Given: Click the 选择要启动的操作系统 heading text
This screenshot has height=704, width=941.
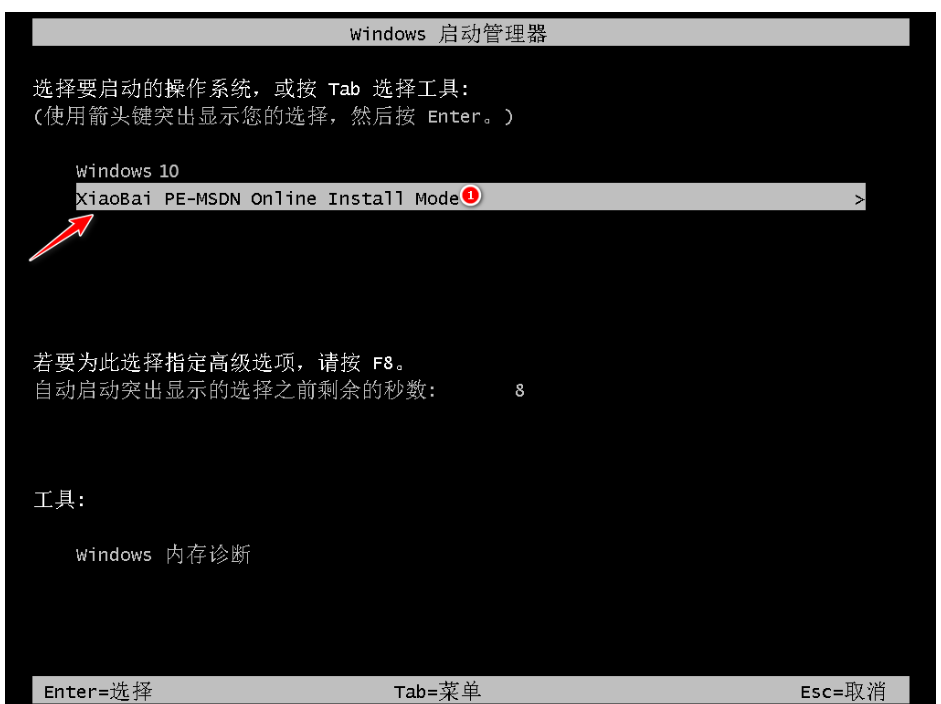Looking at the screenshot, I should tap(142, 89).
